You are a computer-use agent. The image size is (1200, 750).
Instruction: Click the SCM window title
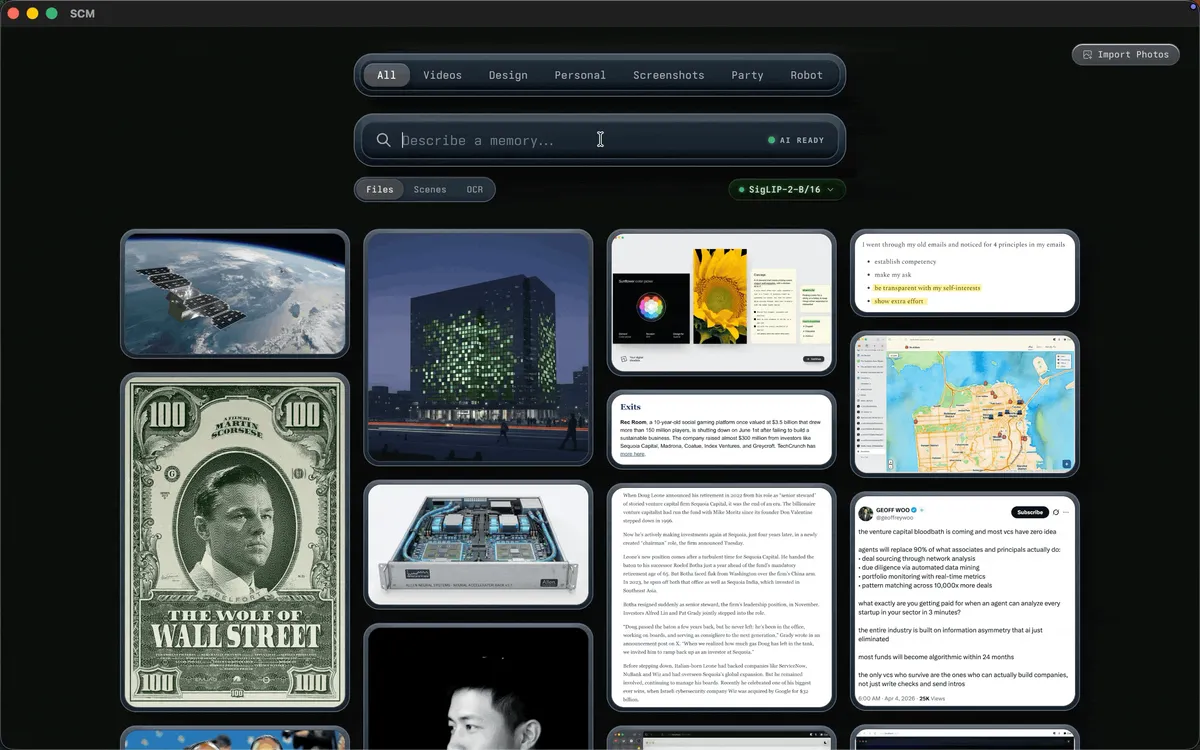point(82,14)
